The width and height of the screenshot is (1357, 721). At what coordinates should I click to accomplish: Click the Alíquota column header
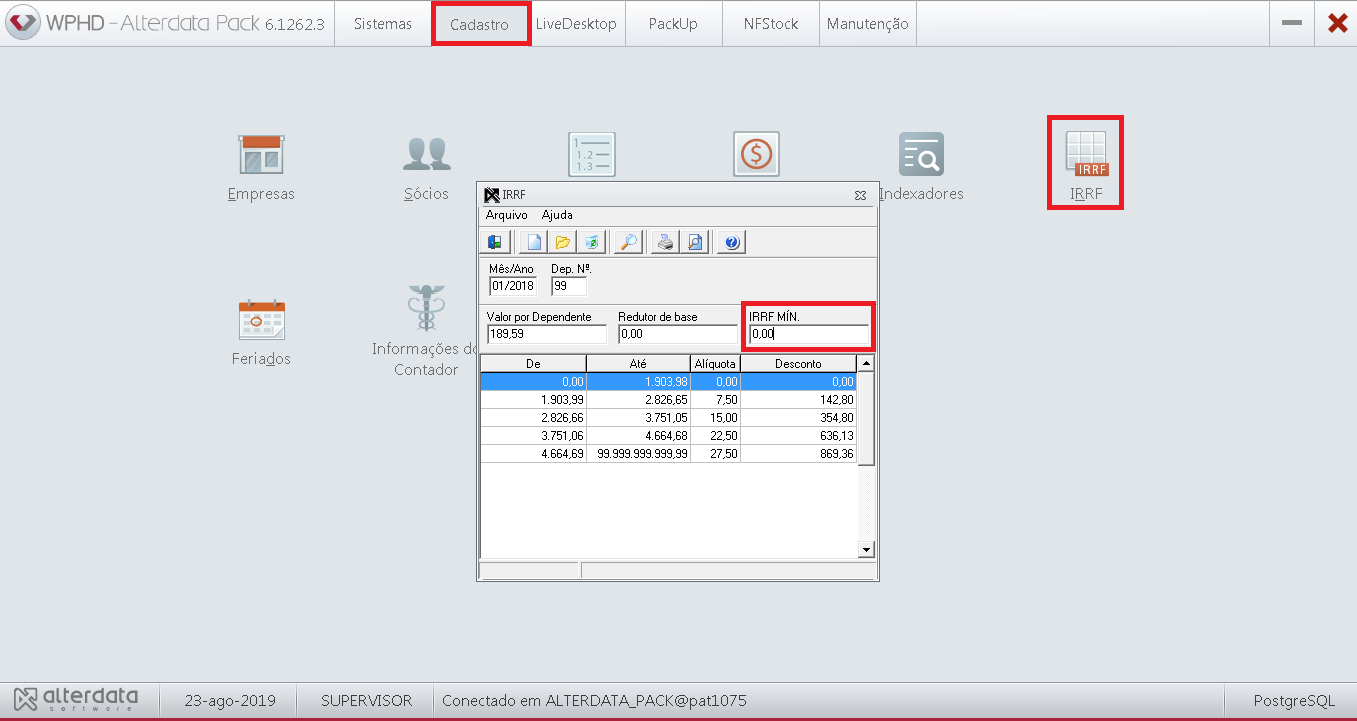tap(715, 364)
